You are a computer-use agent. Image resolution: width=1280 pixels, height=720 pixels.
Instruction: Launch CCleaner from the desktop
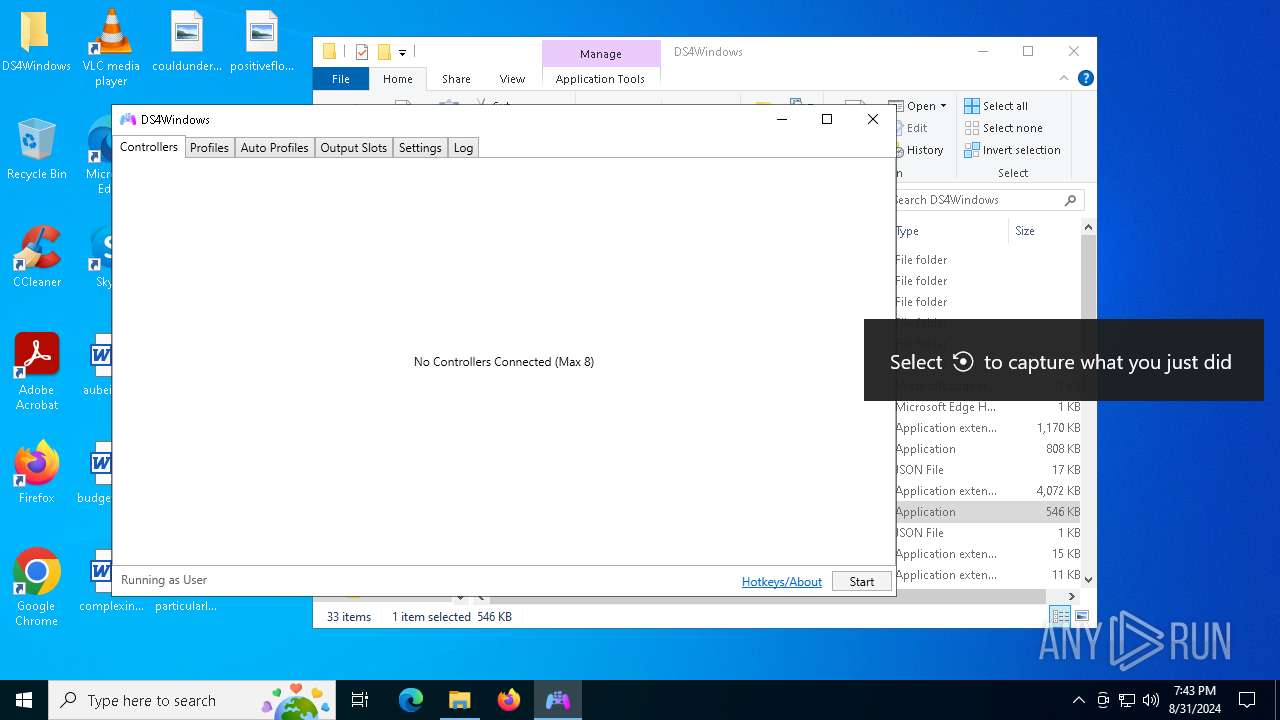(36, 256)
